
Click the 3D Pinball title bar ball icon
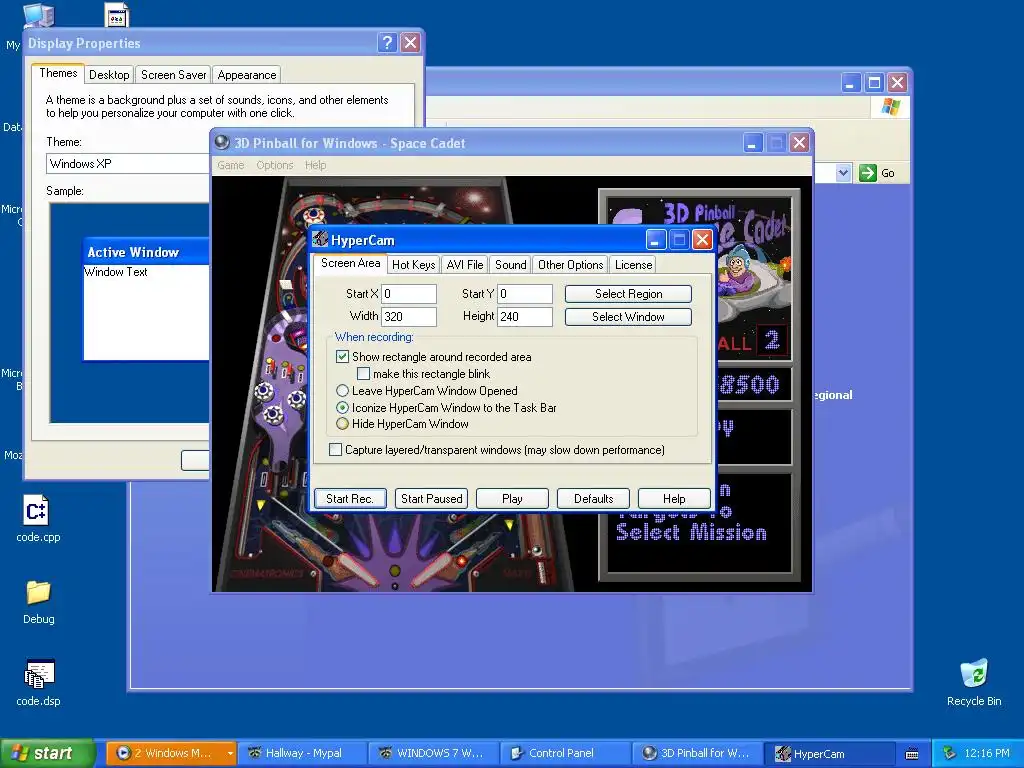222,142
